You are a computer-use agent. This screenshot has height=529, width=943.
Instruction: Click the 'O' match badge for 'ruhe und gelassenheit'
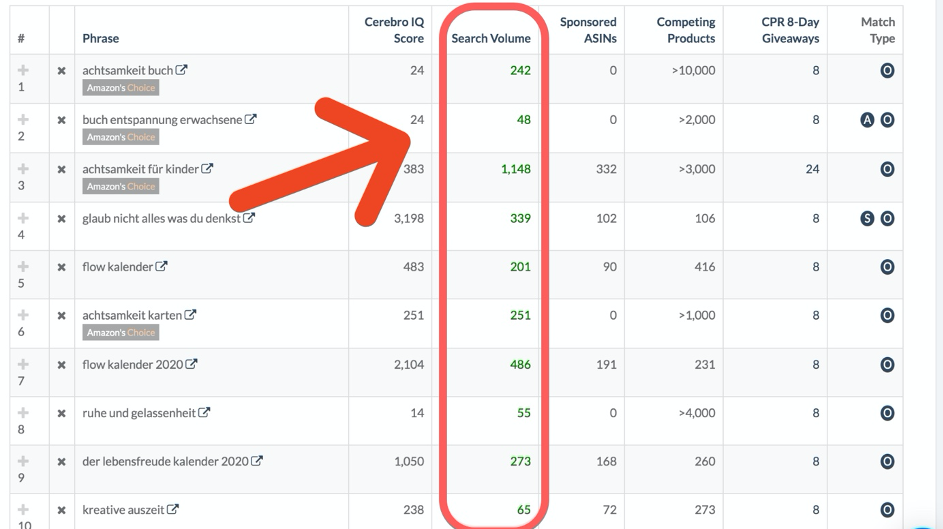[x=887, y=414]
